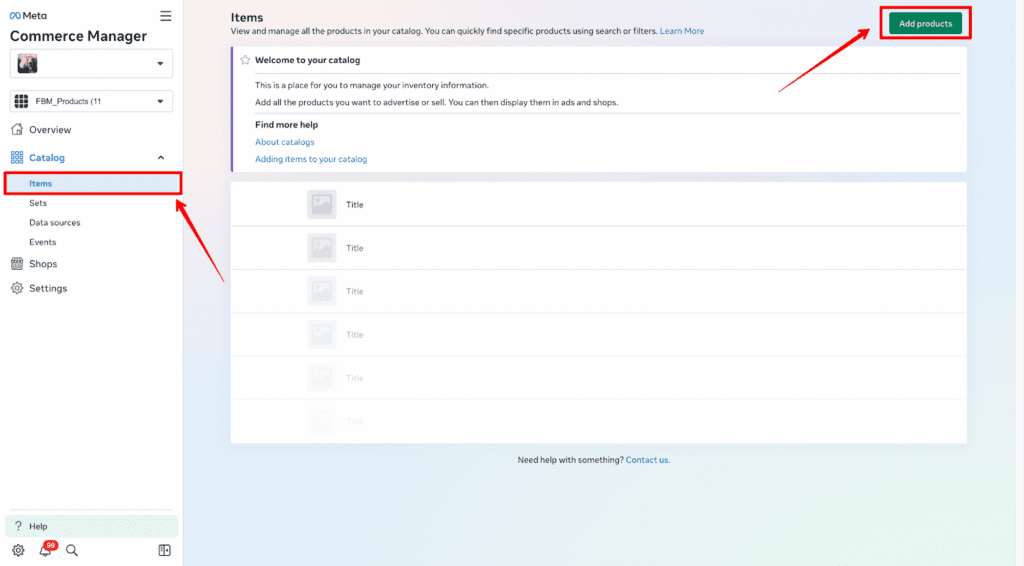1024x566 pixels.
Task: Click the Shops storefront icon
Action: click(x=17, y=264)
